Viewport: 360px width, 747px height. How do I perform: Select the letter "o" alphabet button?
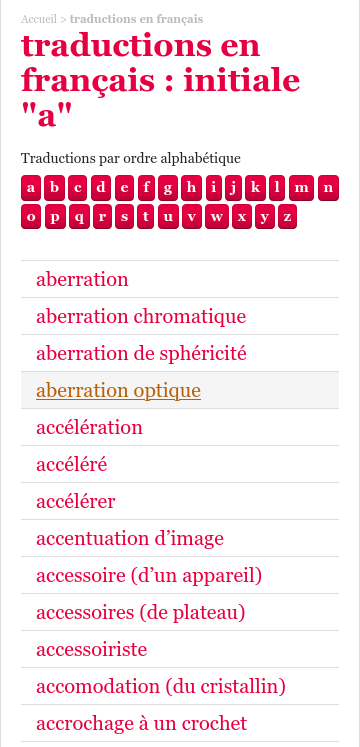pyautogui.click(x=31, y=217)
